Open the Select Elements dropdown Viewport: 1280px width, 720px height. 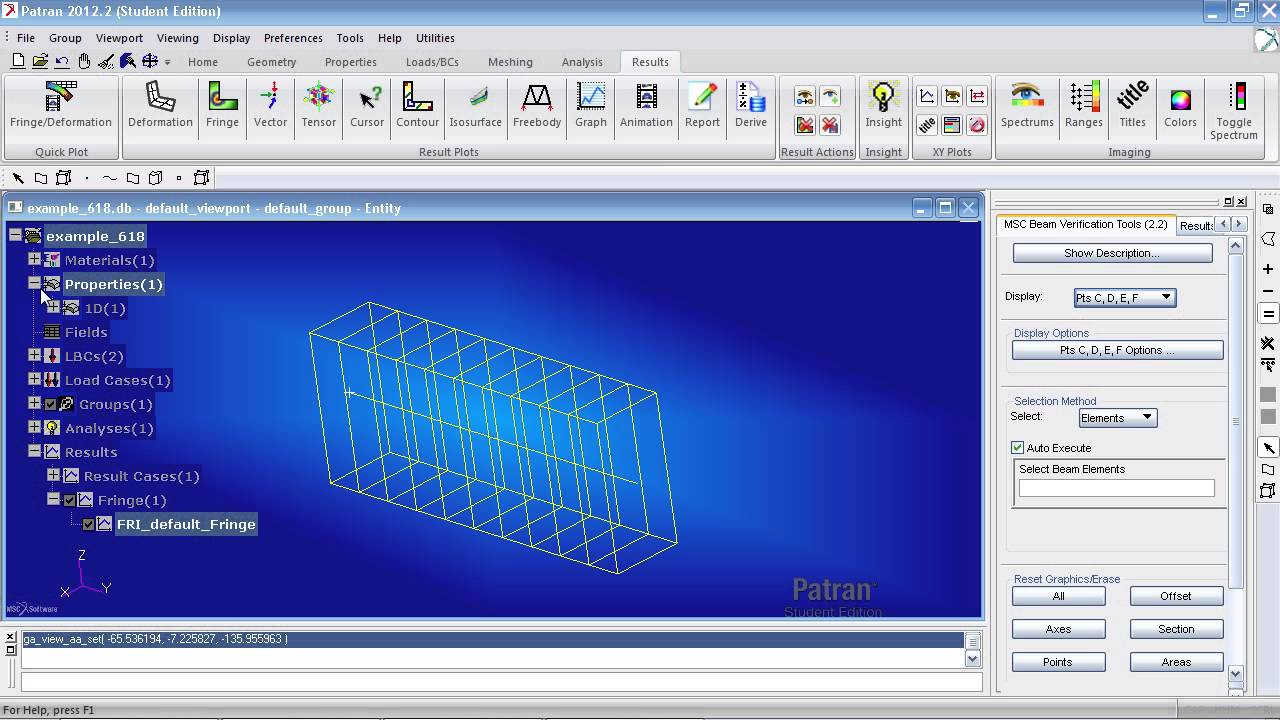pos(1118,418)
